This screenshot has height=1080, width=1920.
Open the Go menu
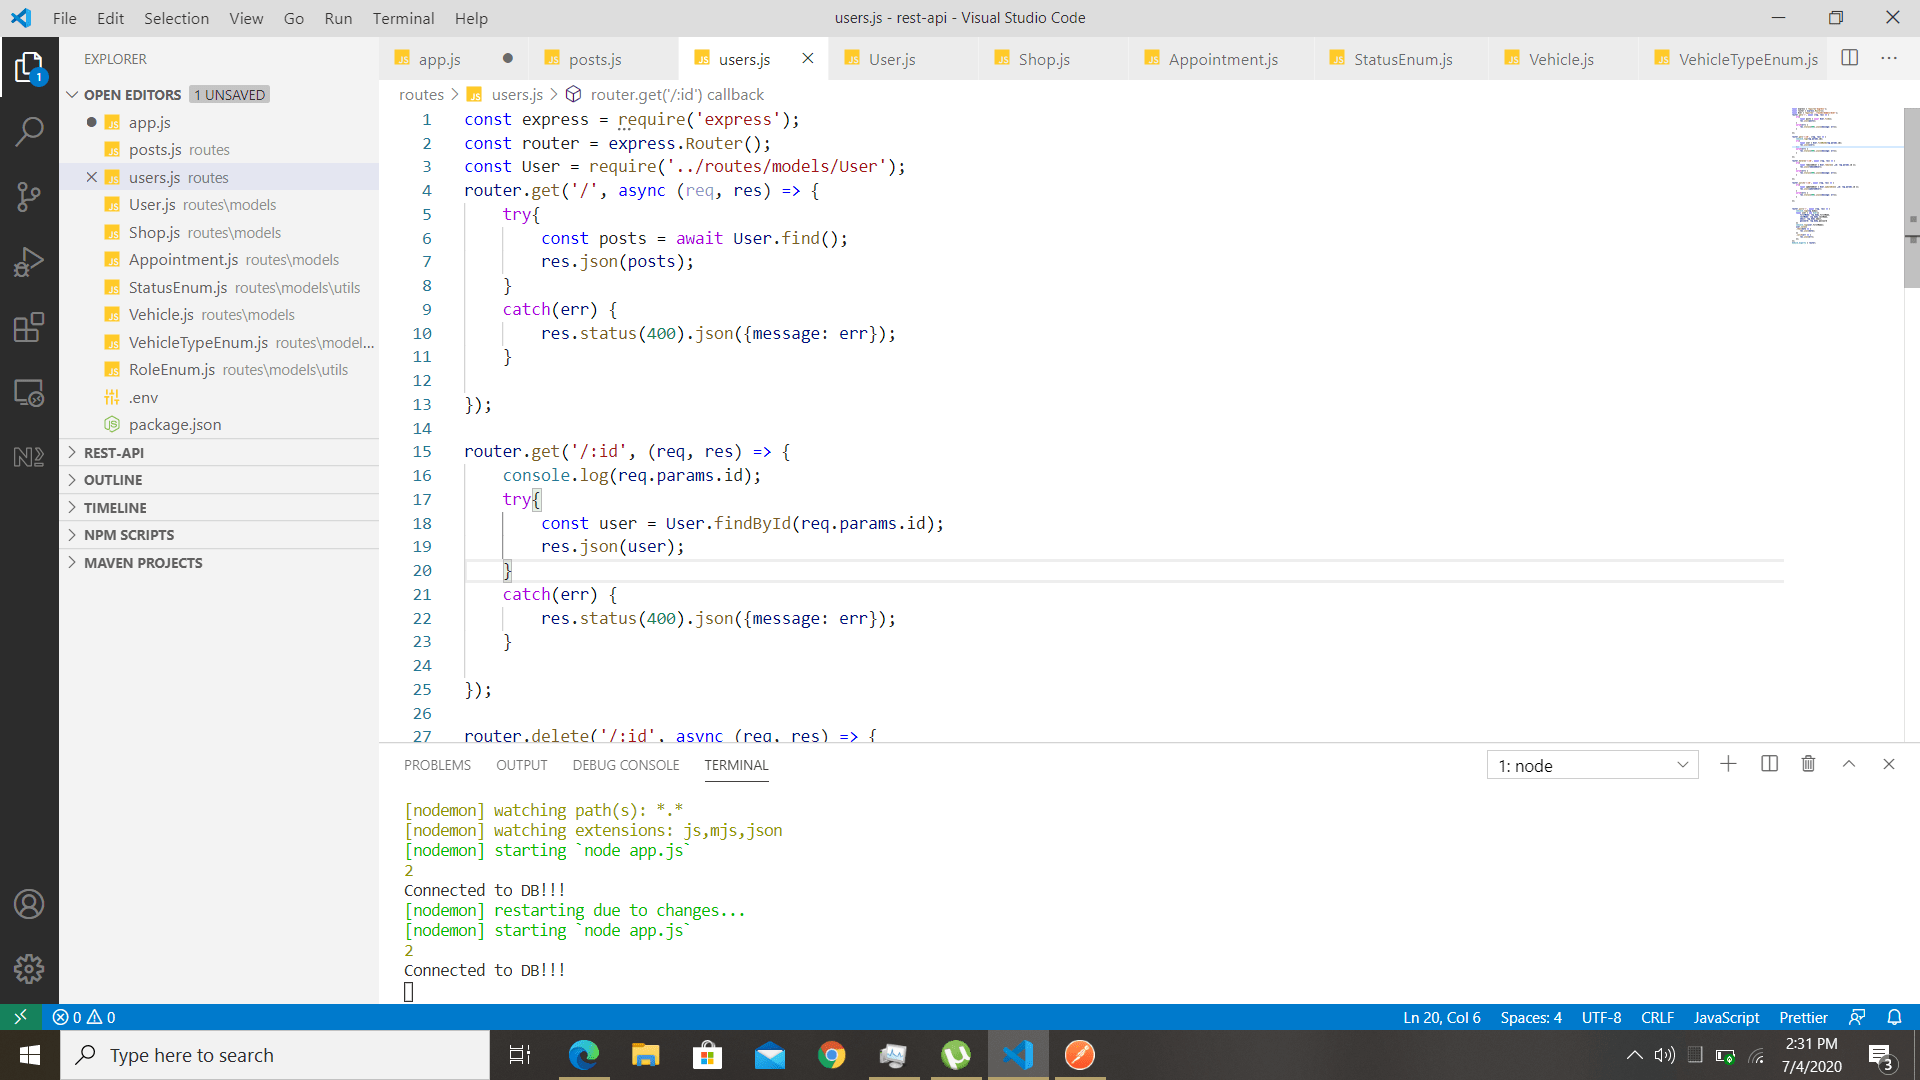click(x=293, y=18)
